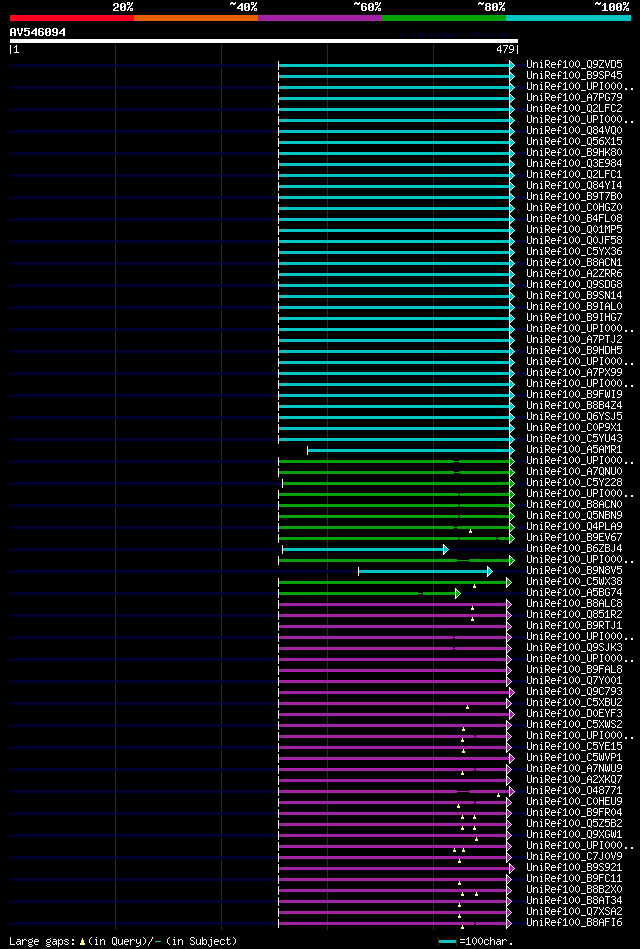Viewport: 640px width, 949px height.
Task: Open the UniRef100_Q84VQ0 hit label
Action: pos(575,130)
